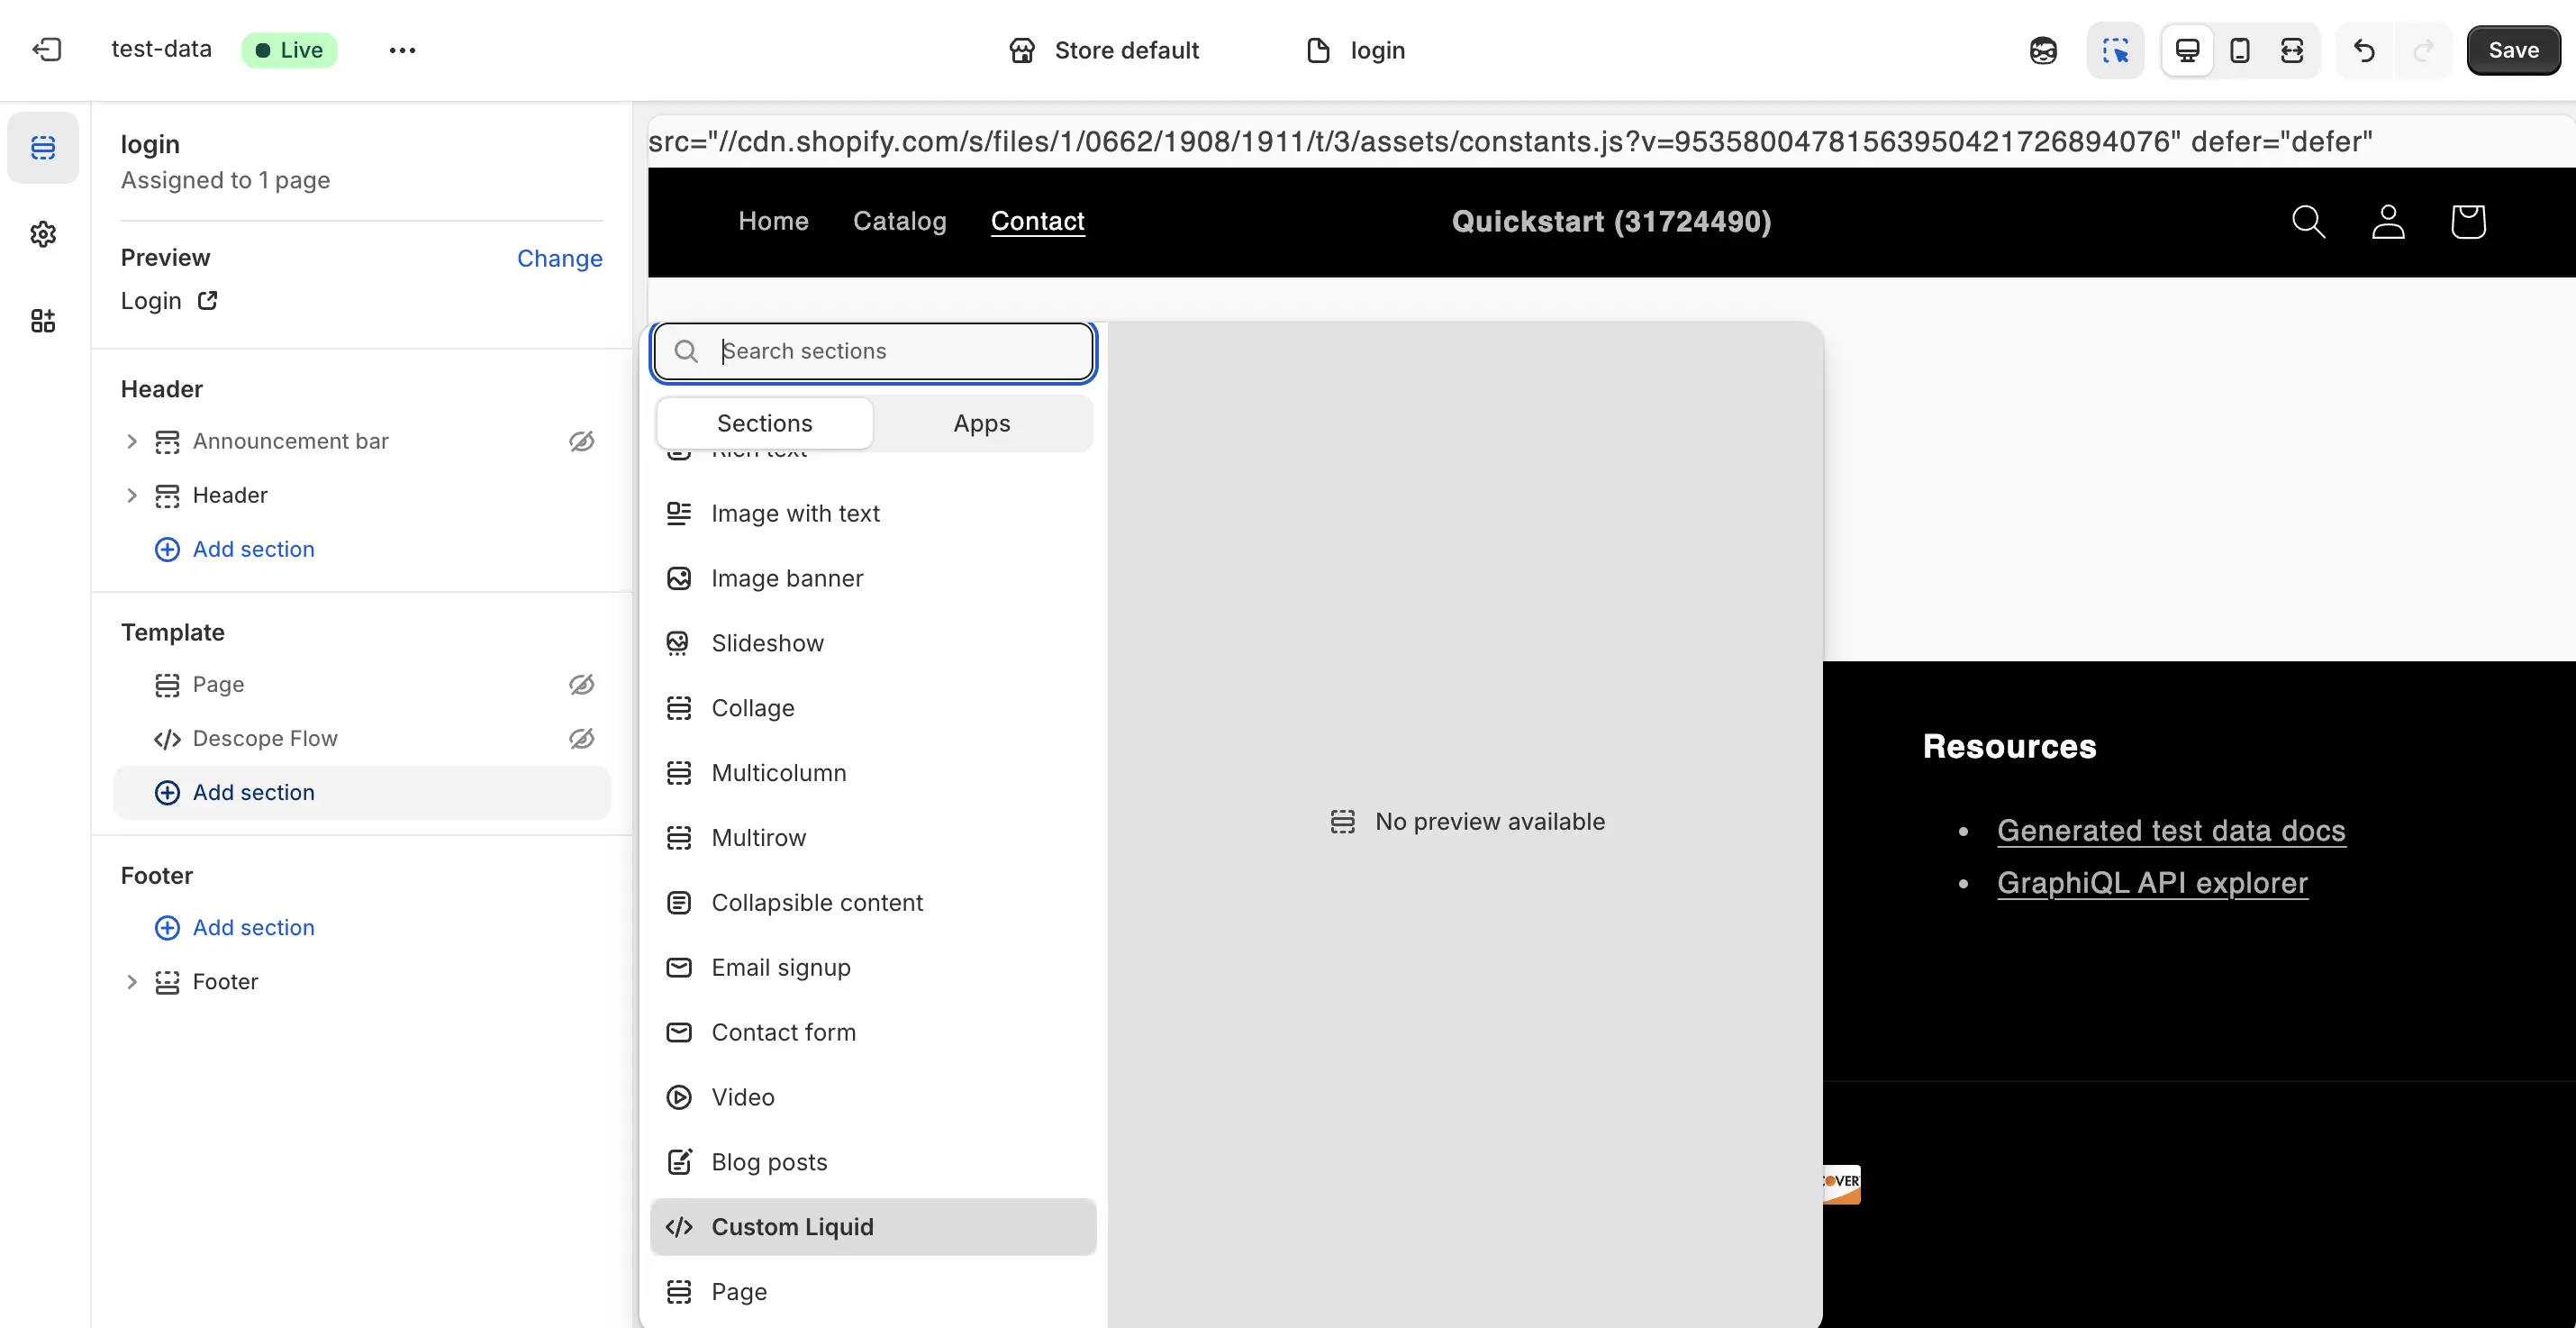The height and width of the screenshot is (1328, 2576).
Task: Add section under Template group
Action: pyautogui.click(x=362, y=792)
